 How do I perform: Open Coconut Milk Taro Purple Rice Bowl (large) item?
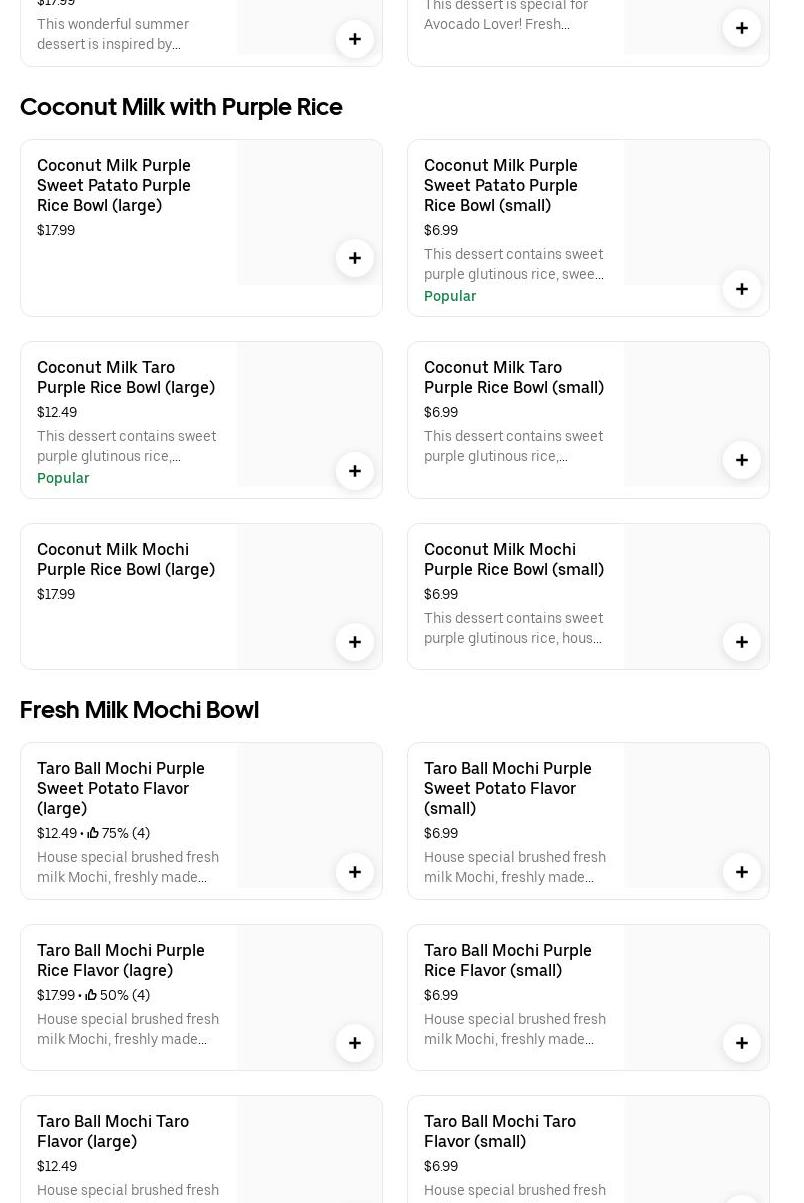[x=126, y=377]
